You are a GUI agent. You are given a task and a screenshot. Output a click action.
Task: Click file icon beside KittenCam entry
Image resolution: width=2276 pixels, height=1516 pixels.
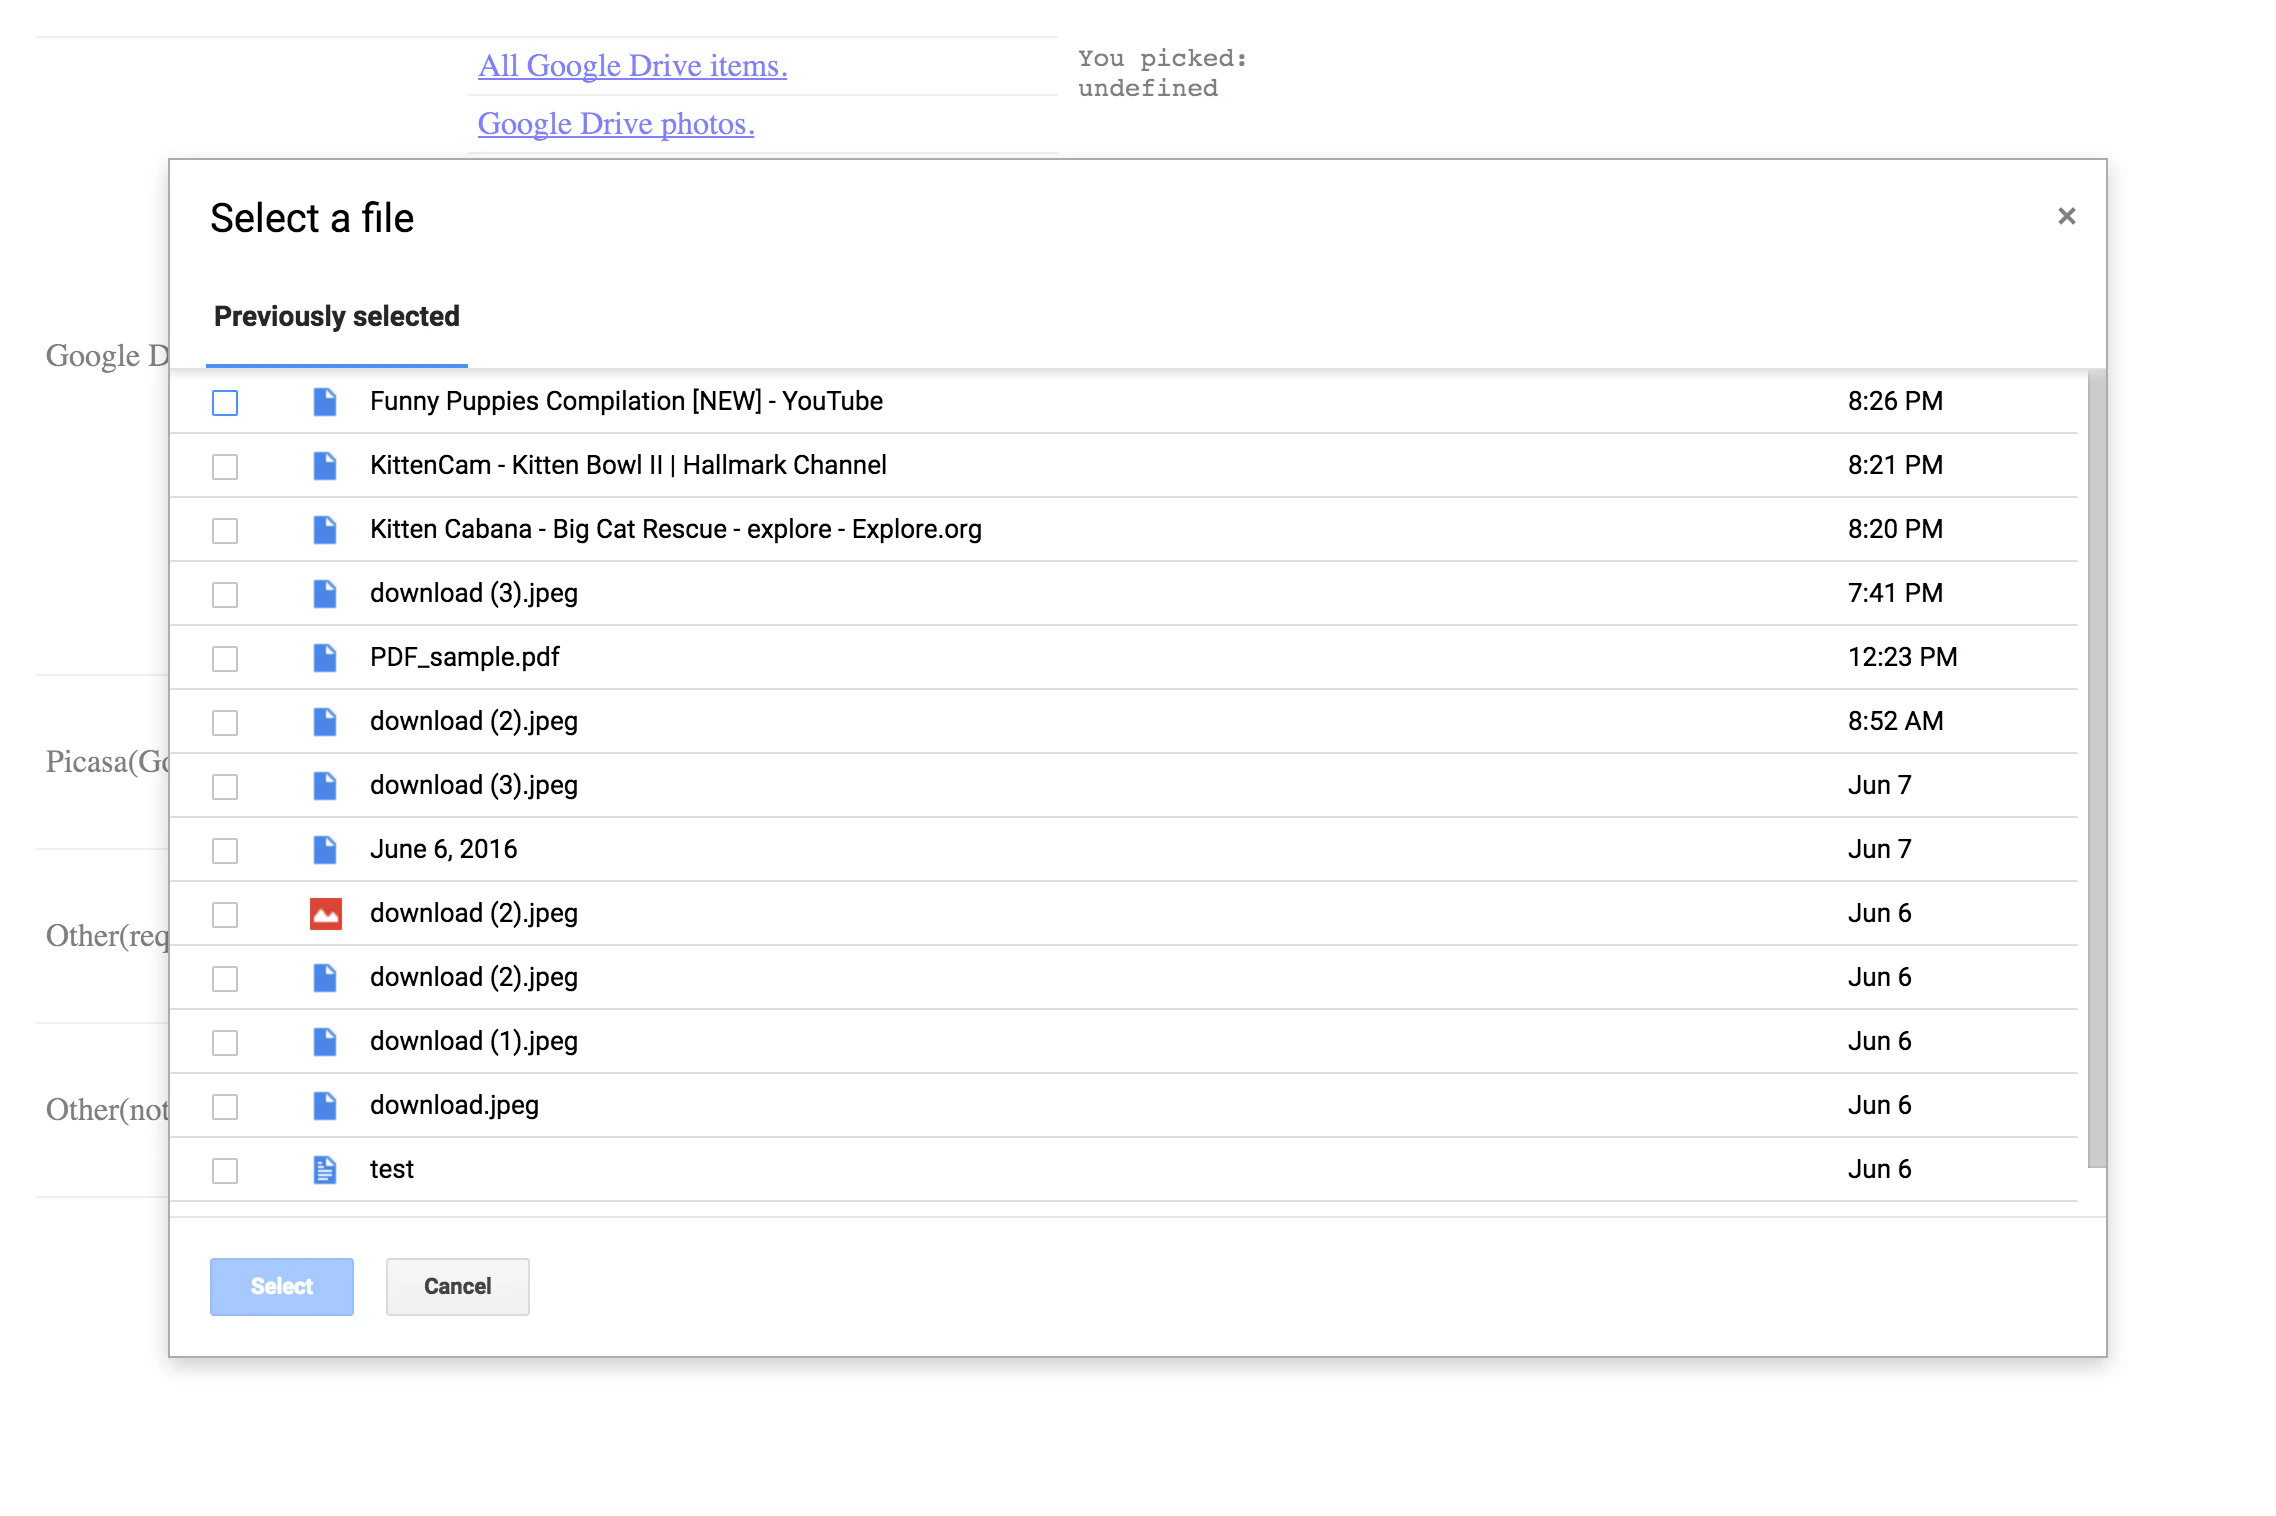tap(325, 466)
